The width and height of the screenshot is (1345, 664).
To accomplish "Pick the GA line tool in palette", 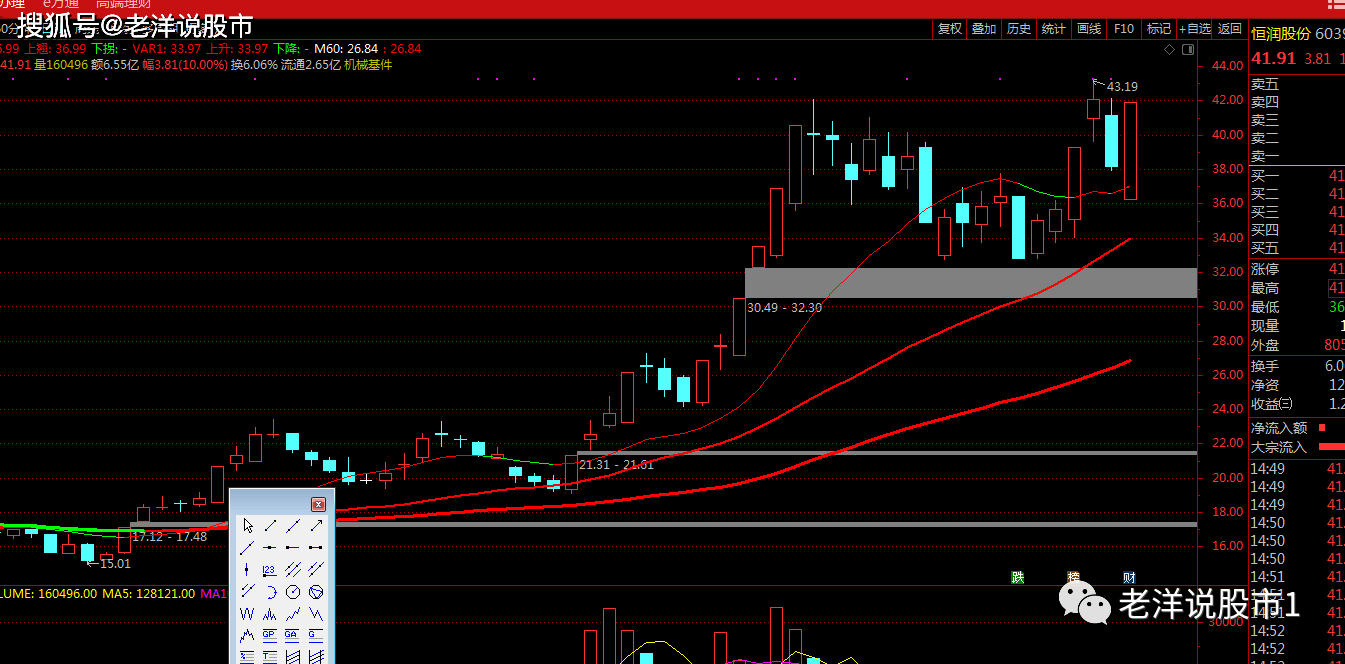I will pos(293,635).
